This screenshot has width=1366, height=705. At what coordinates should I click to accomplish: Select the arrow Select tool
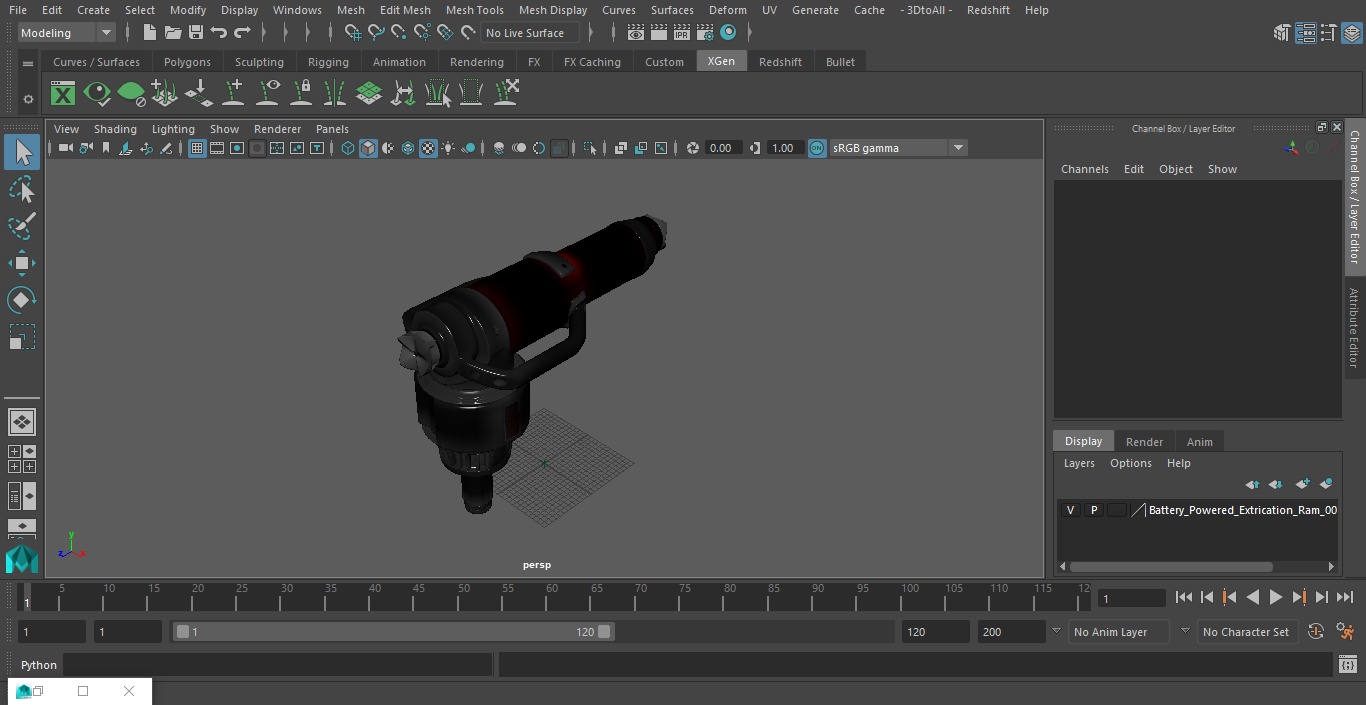pos(22,152)
